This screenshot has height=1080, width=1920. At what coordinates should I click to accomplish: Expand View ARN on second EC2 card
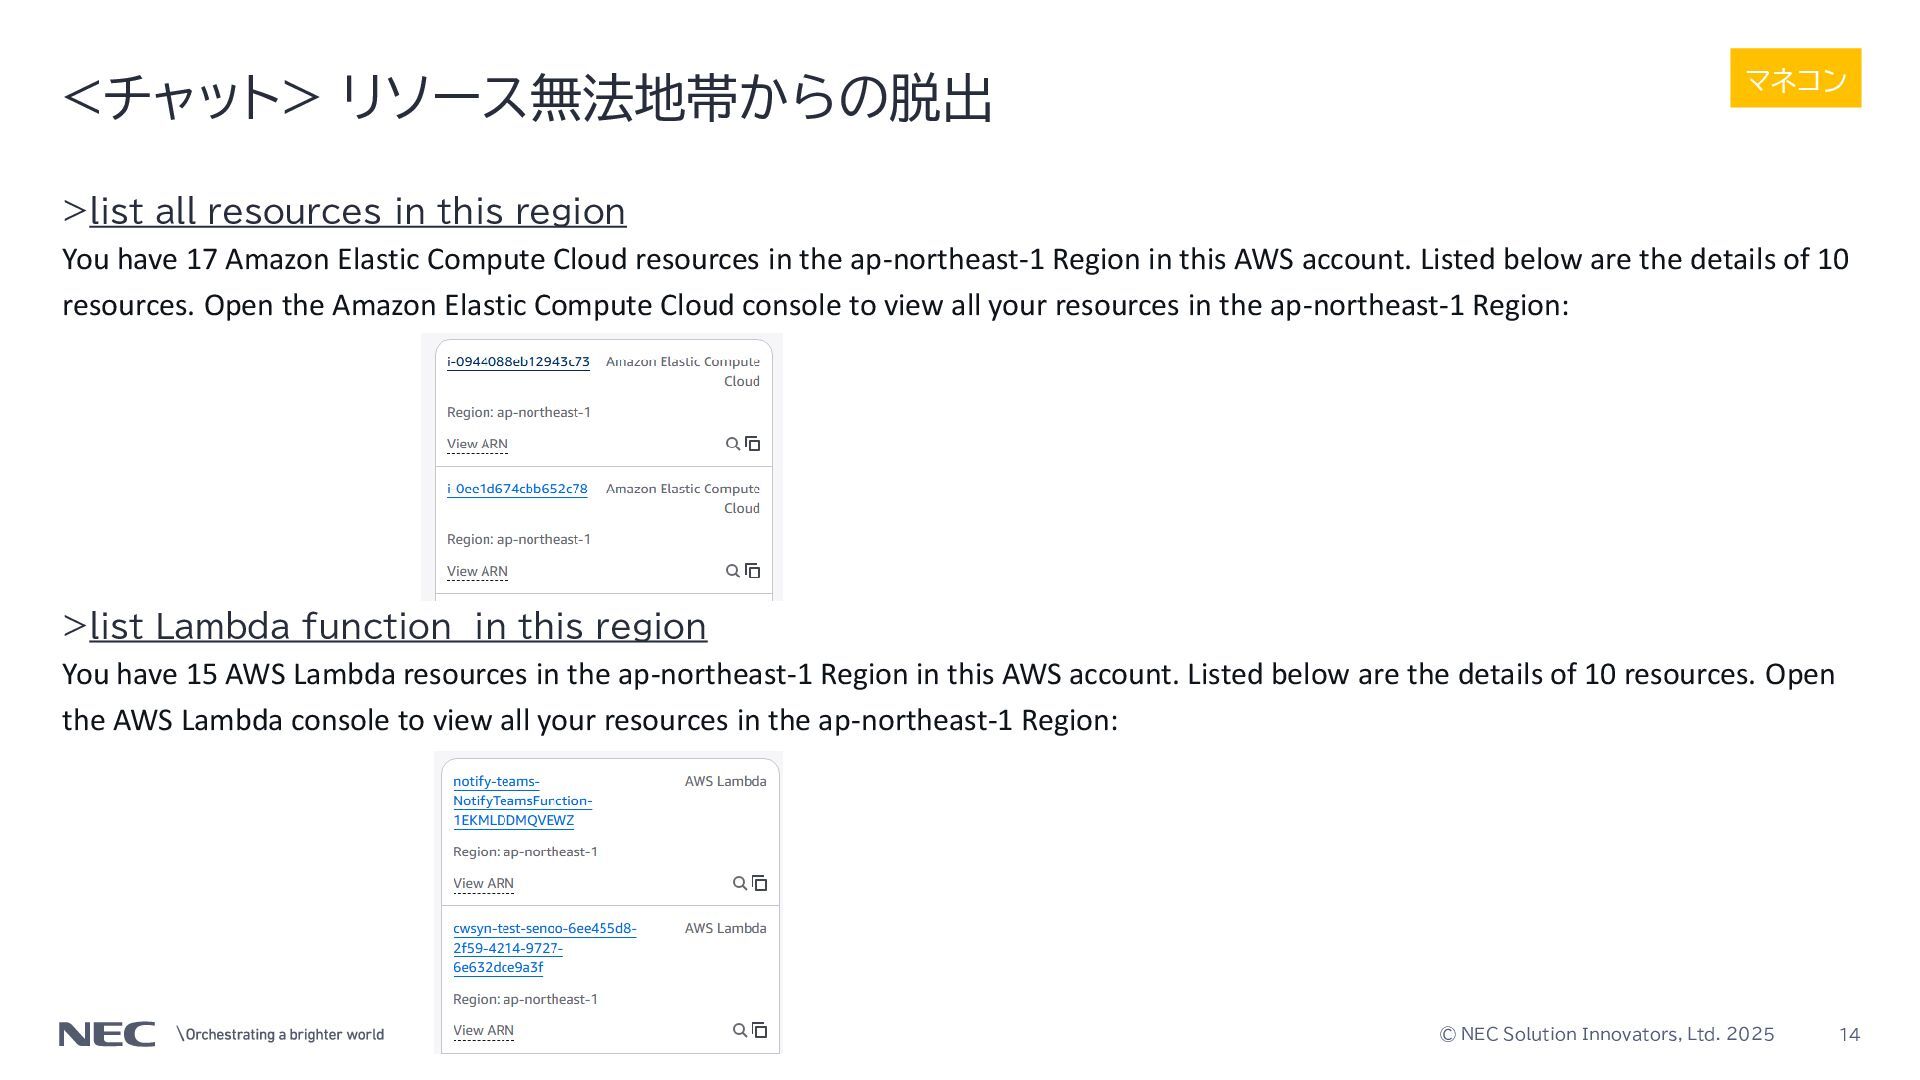[477, 572]
